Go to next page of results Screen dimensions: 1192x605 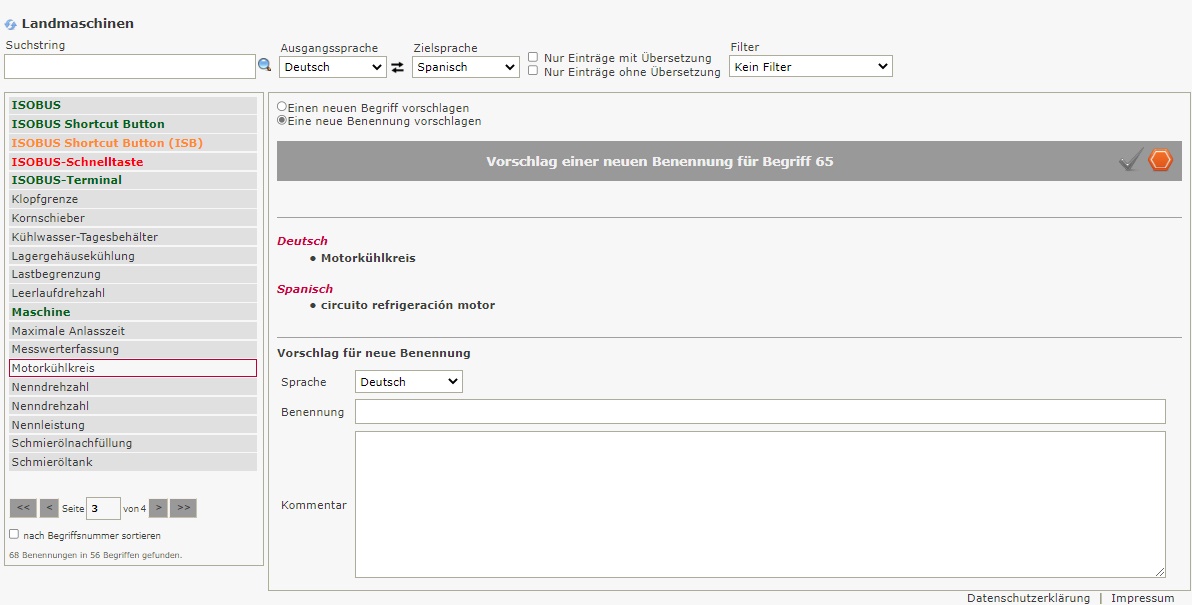pos(158,508)
